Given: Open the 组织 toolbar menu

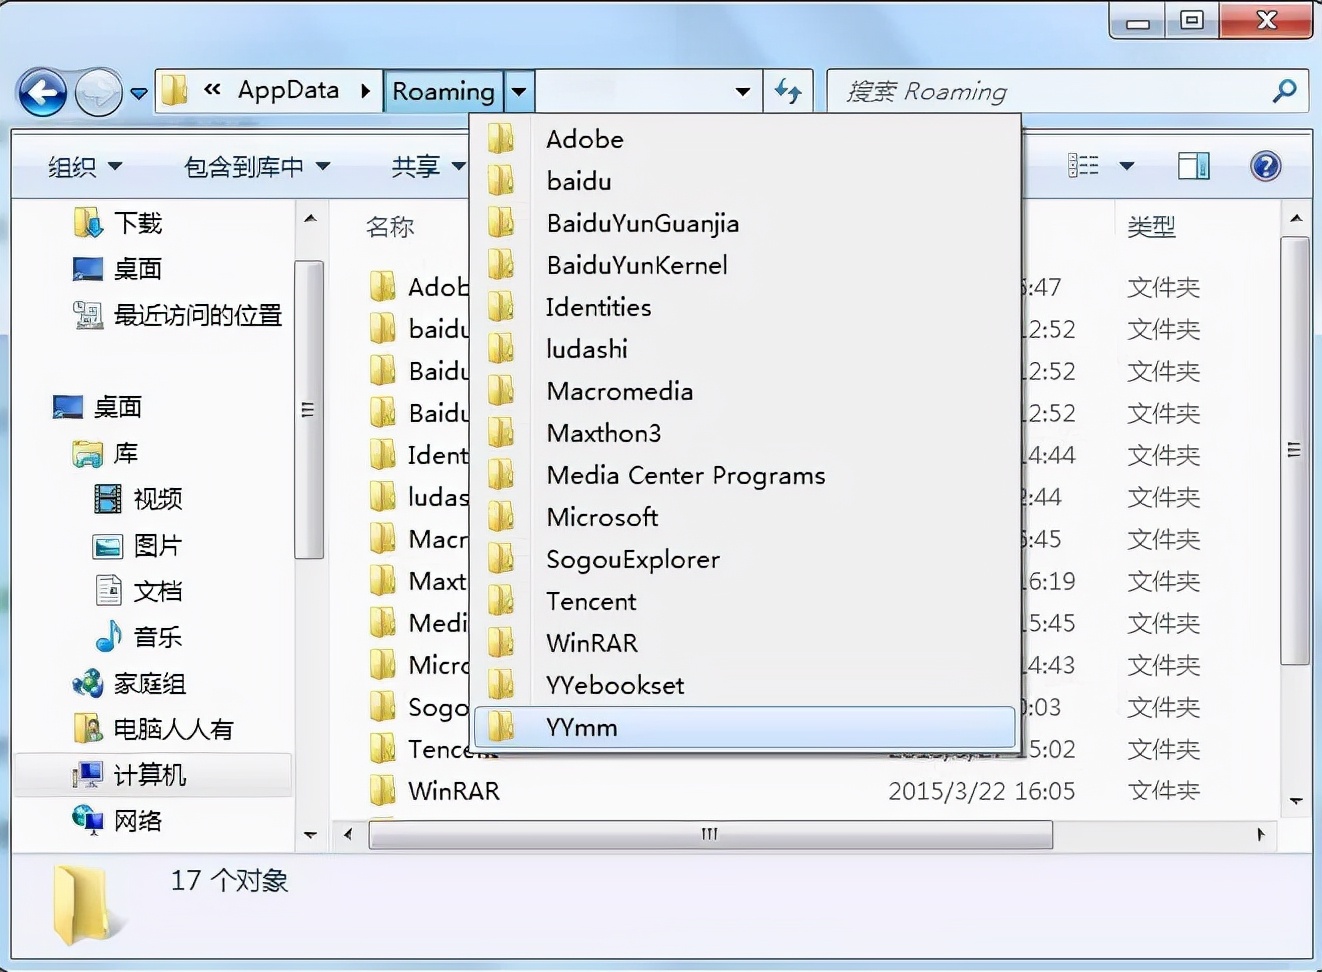Looking at the screenshot, I should point(84,166).
